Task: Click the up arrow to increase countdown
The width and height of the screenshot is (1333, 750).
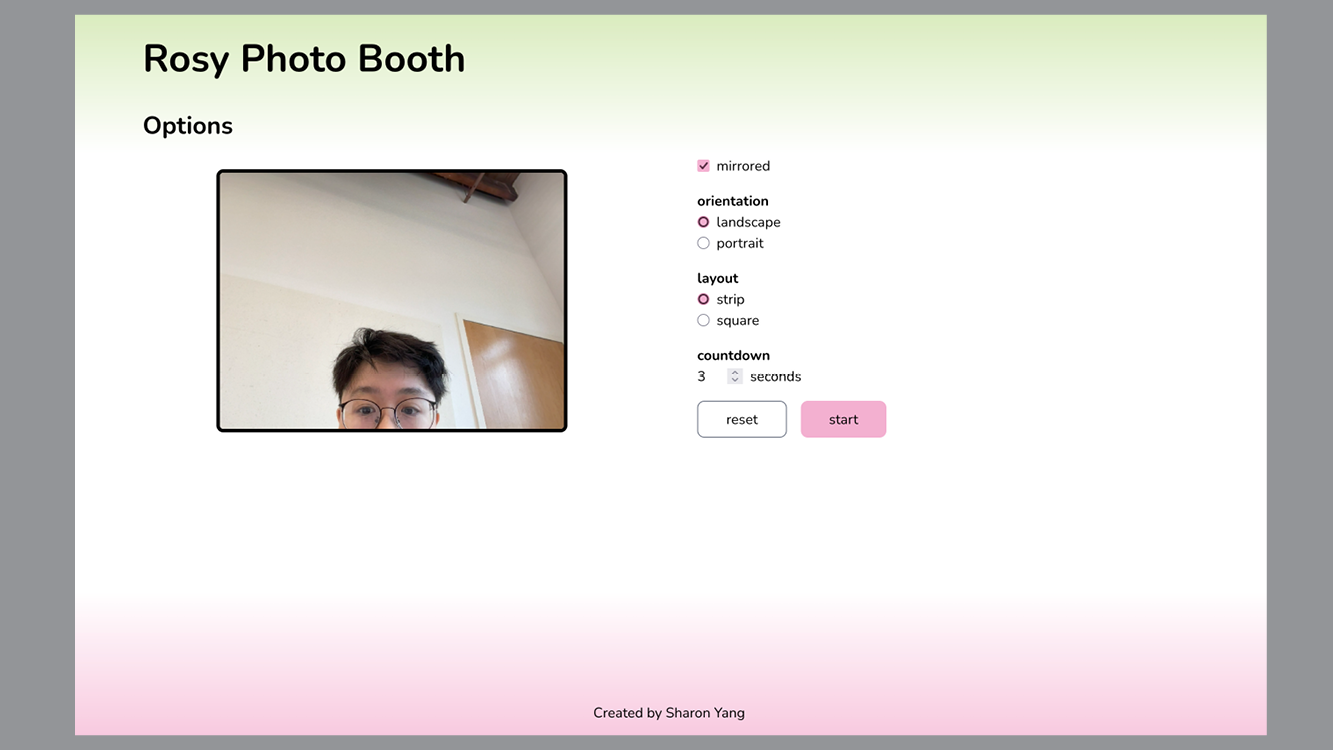Action: click(734, 372)
